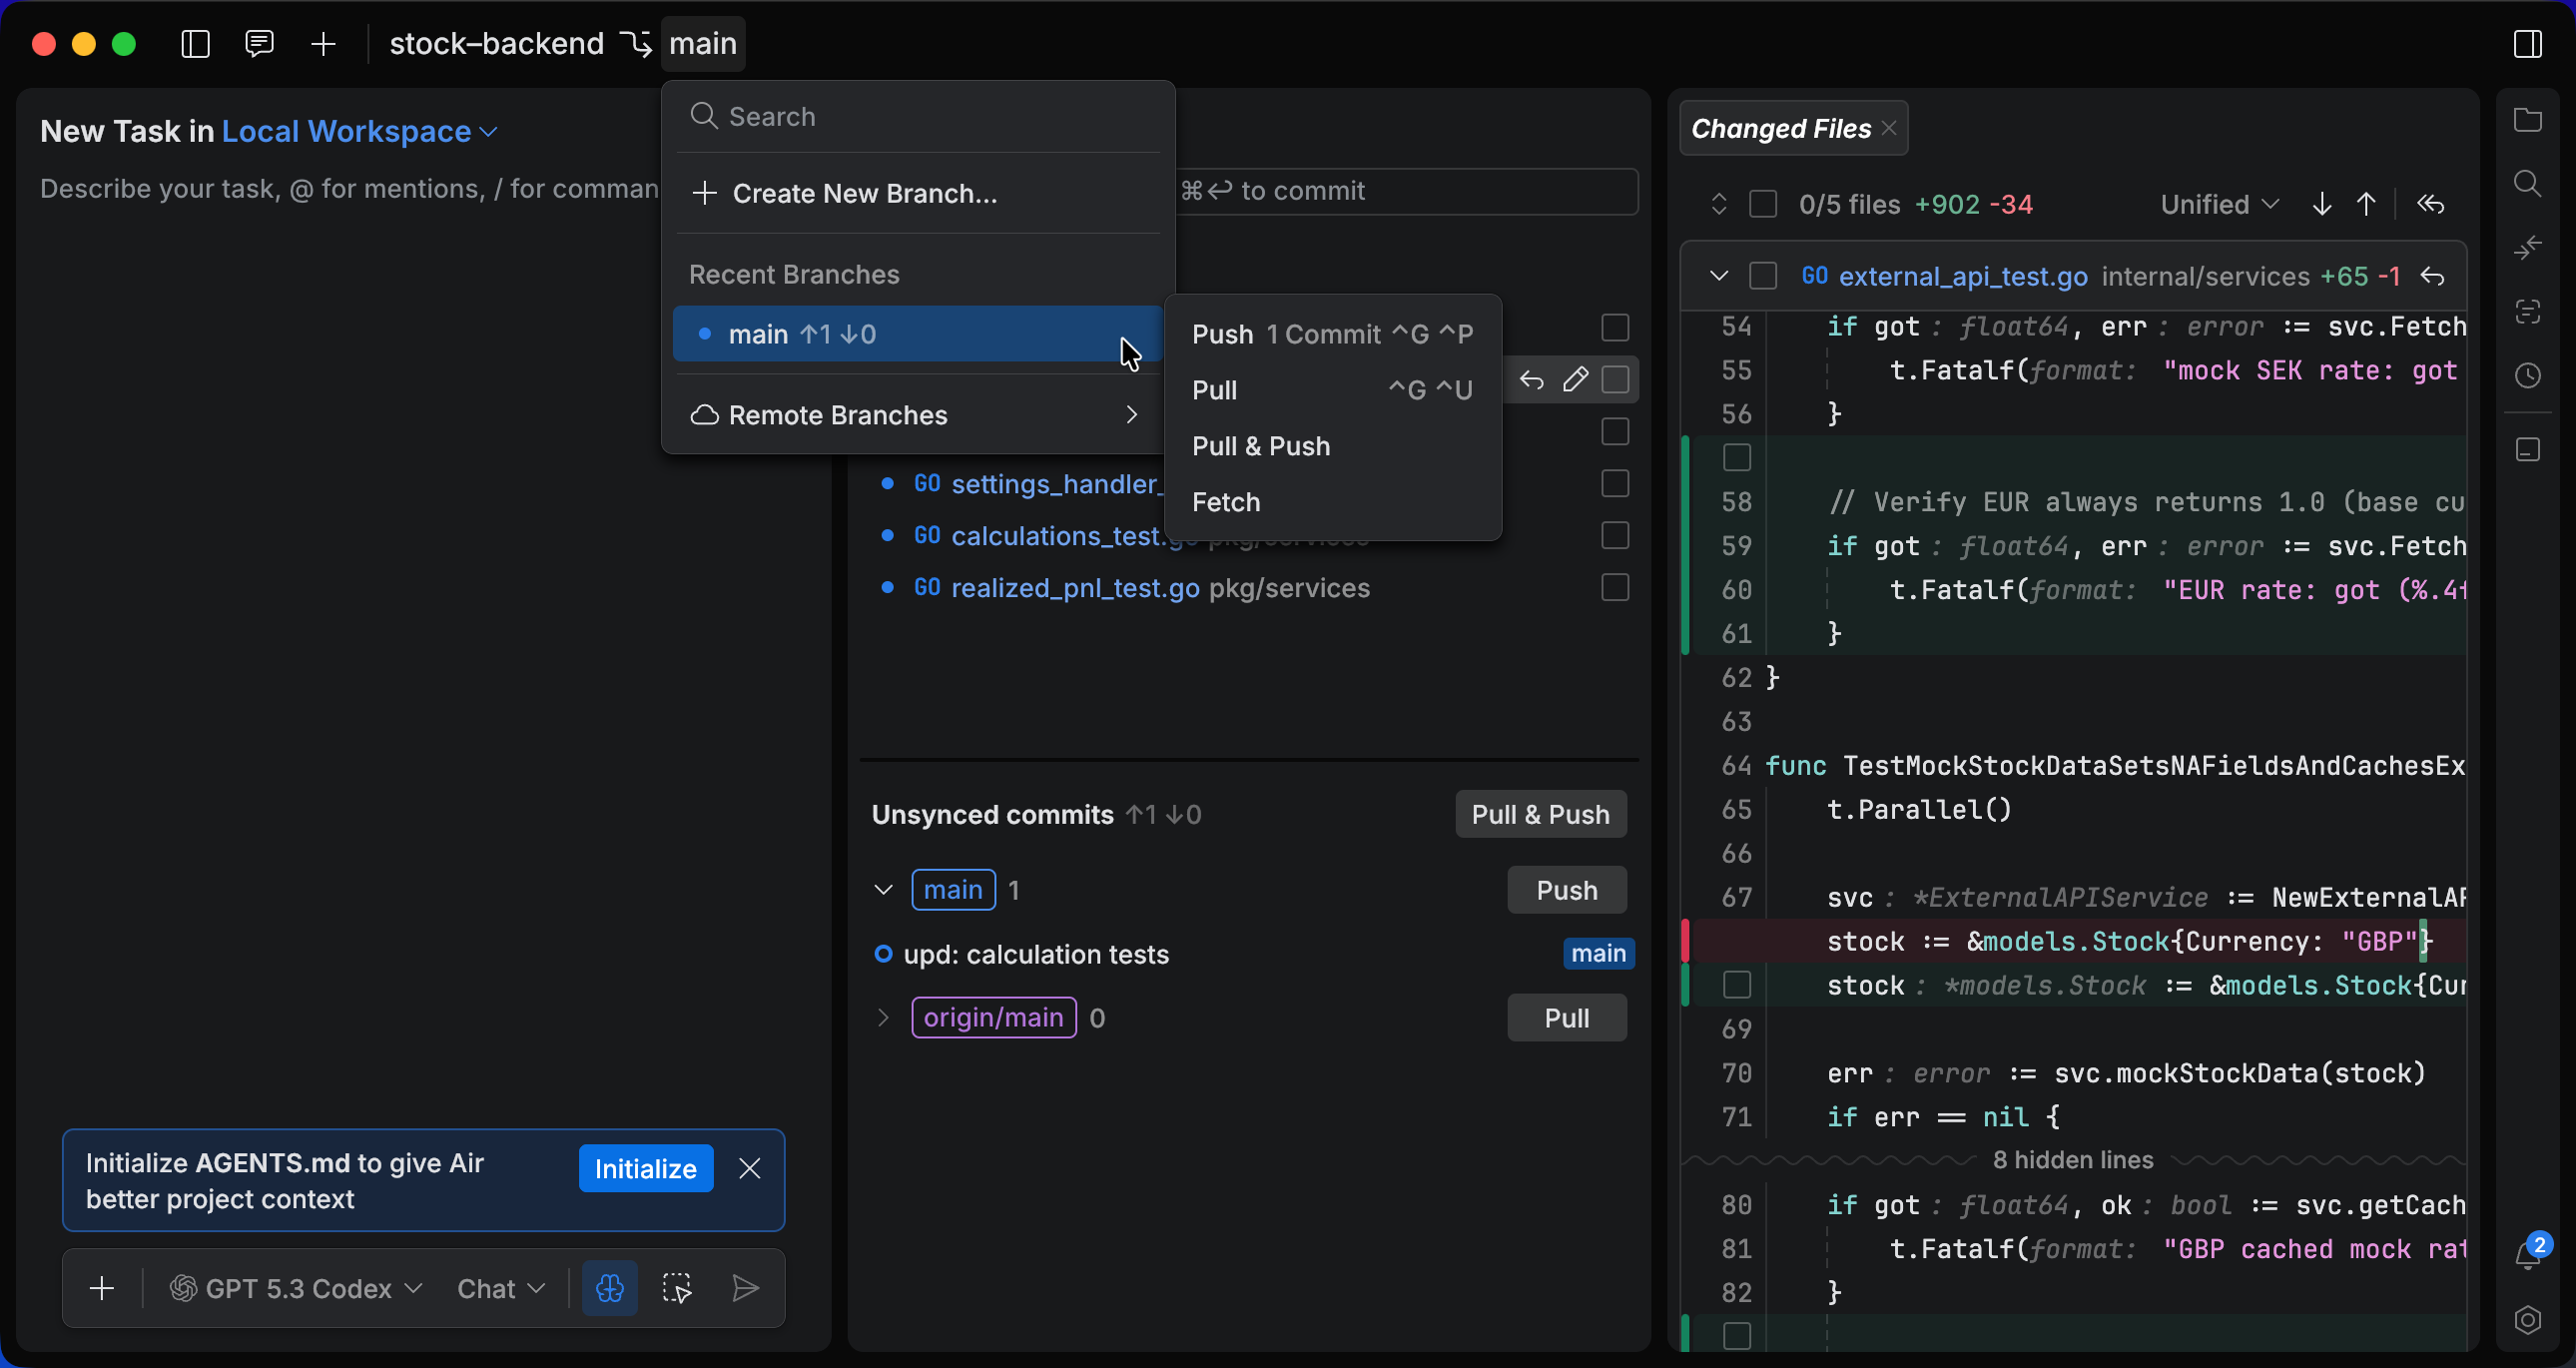Click the Initialize button for AGENTS.md

point(645,1168)
